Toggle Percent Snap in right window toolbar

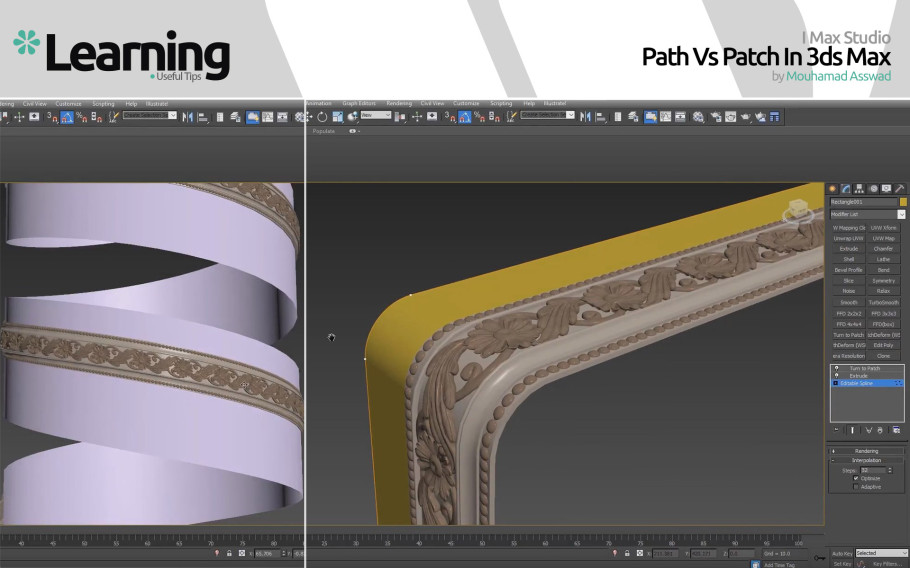click(480, 117)
